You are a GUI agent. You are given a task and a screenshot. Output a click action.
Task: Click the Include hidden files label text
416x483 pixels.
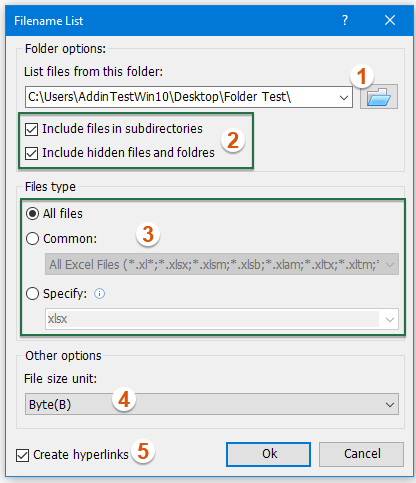coord(128,153)
